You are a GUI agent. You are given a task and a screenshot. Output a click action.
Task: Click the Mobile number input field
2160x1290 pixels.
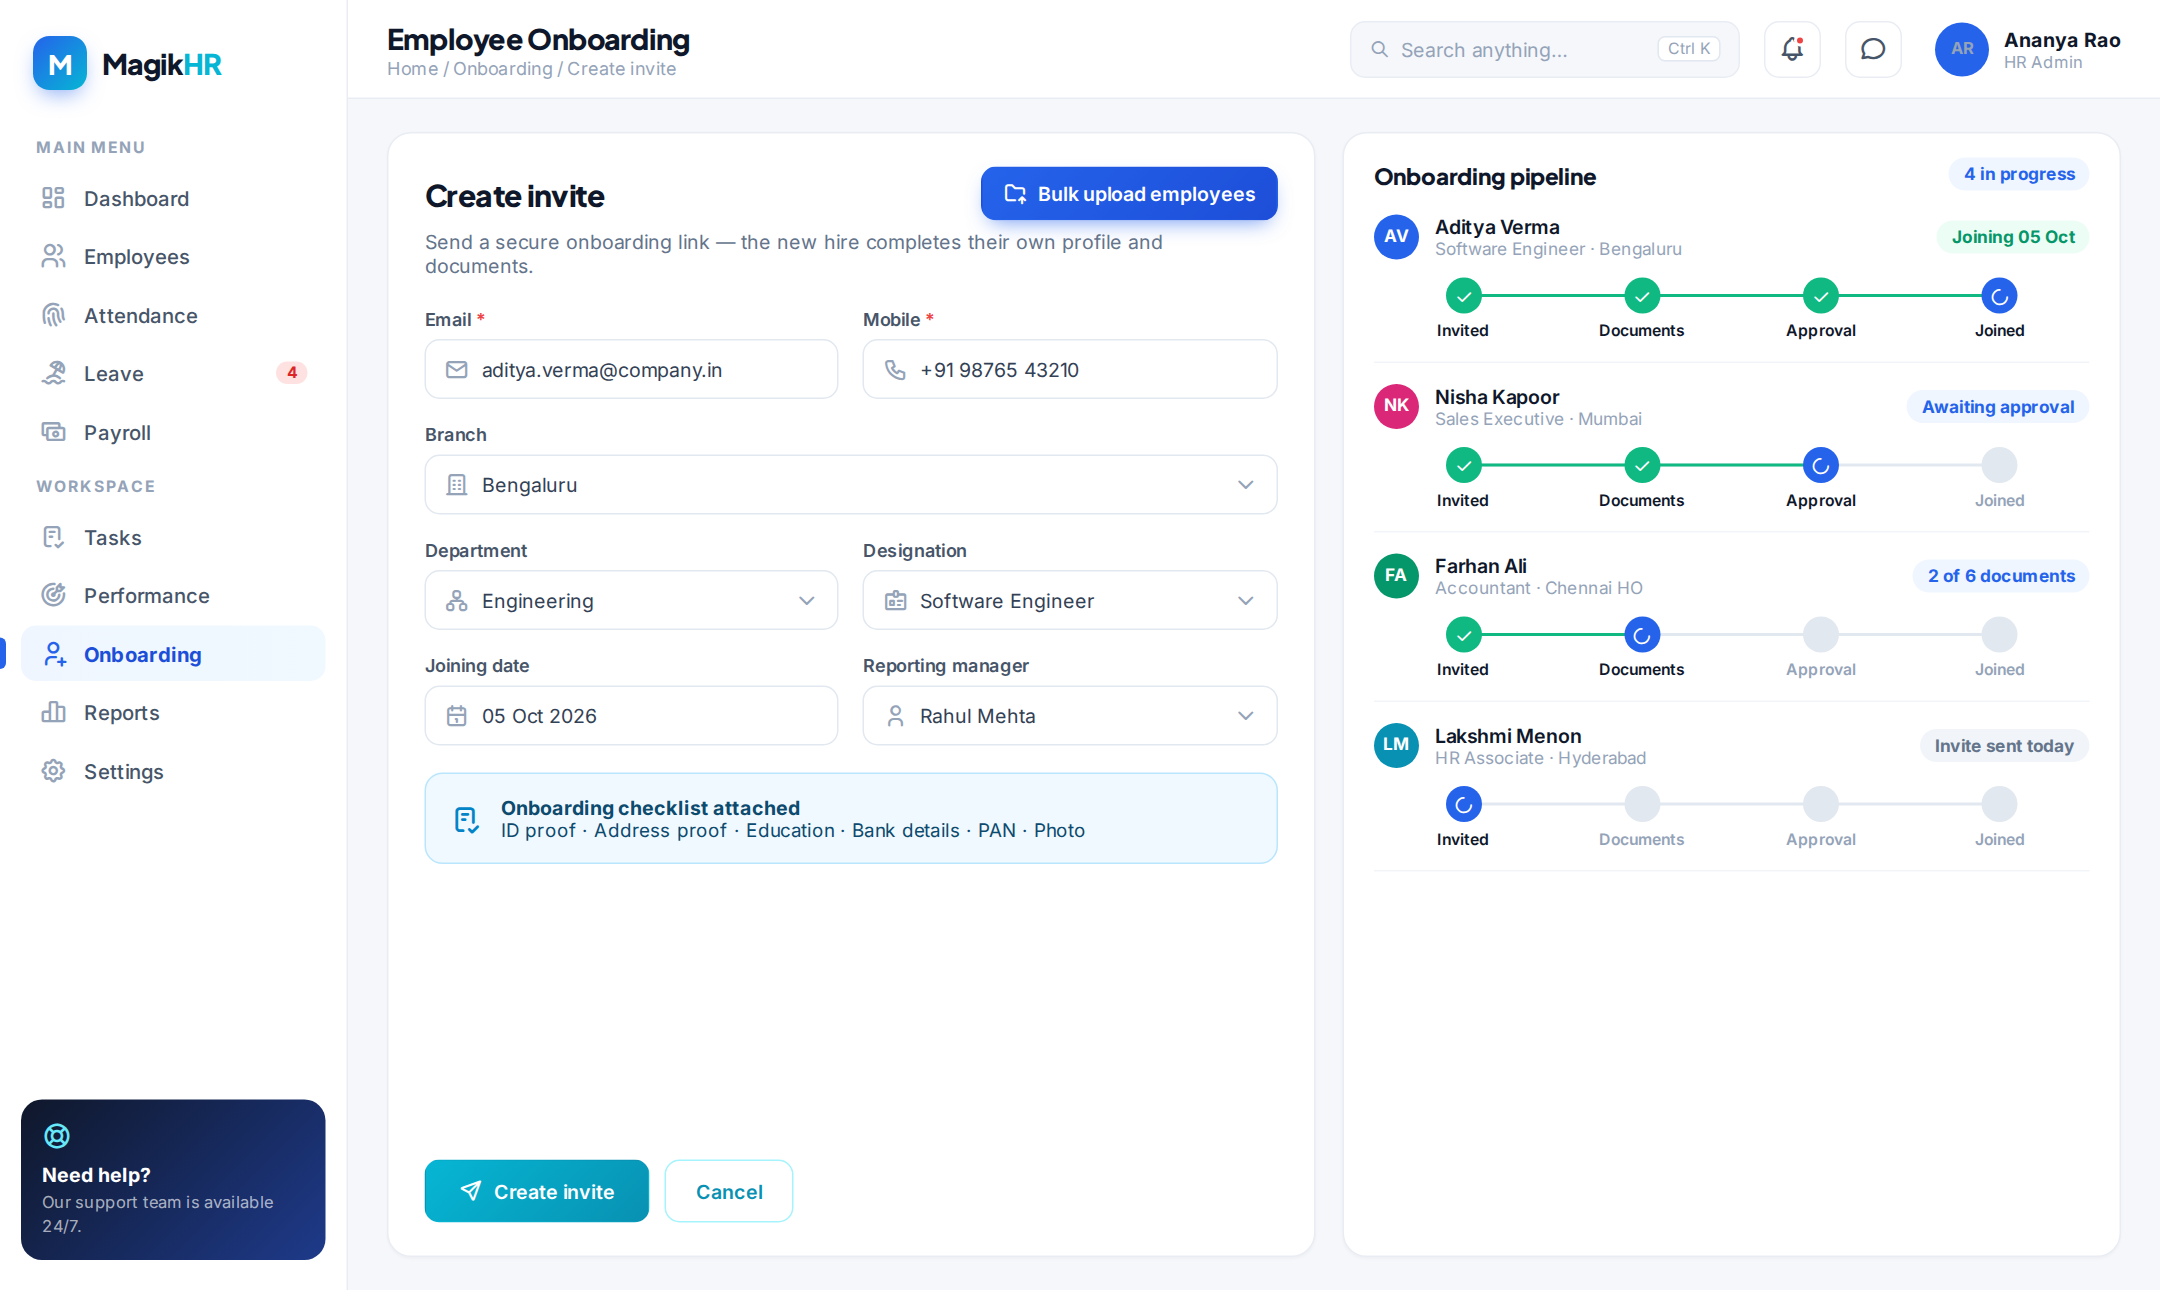(x=1070, y=370)
